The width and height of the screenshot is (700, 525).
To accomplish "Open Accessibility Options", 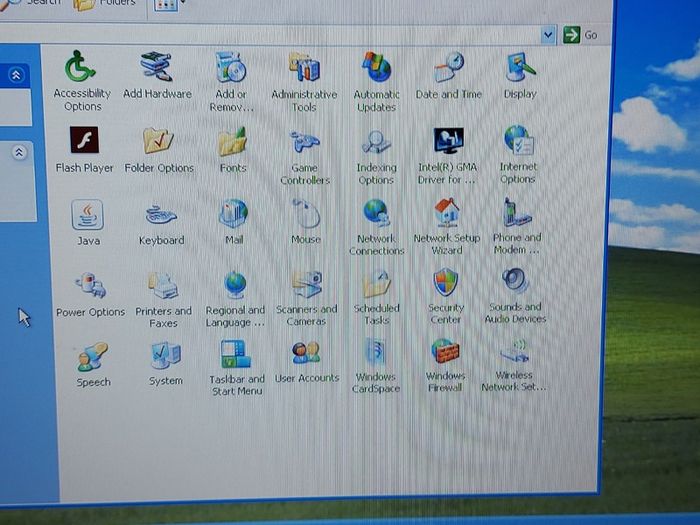I will pos(82,80).
